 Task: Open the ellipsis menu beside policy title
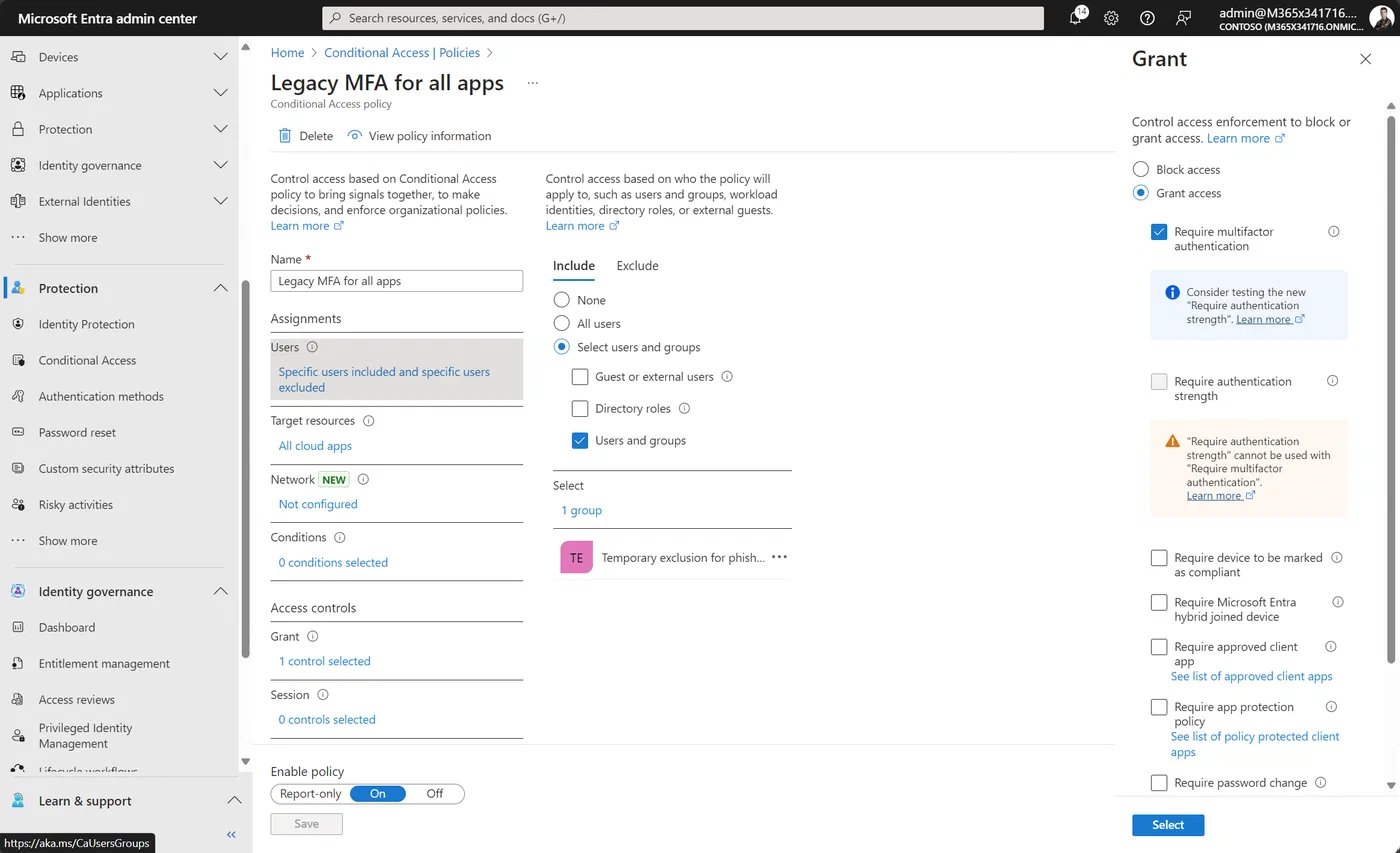(x=532, y=83)
